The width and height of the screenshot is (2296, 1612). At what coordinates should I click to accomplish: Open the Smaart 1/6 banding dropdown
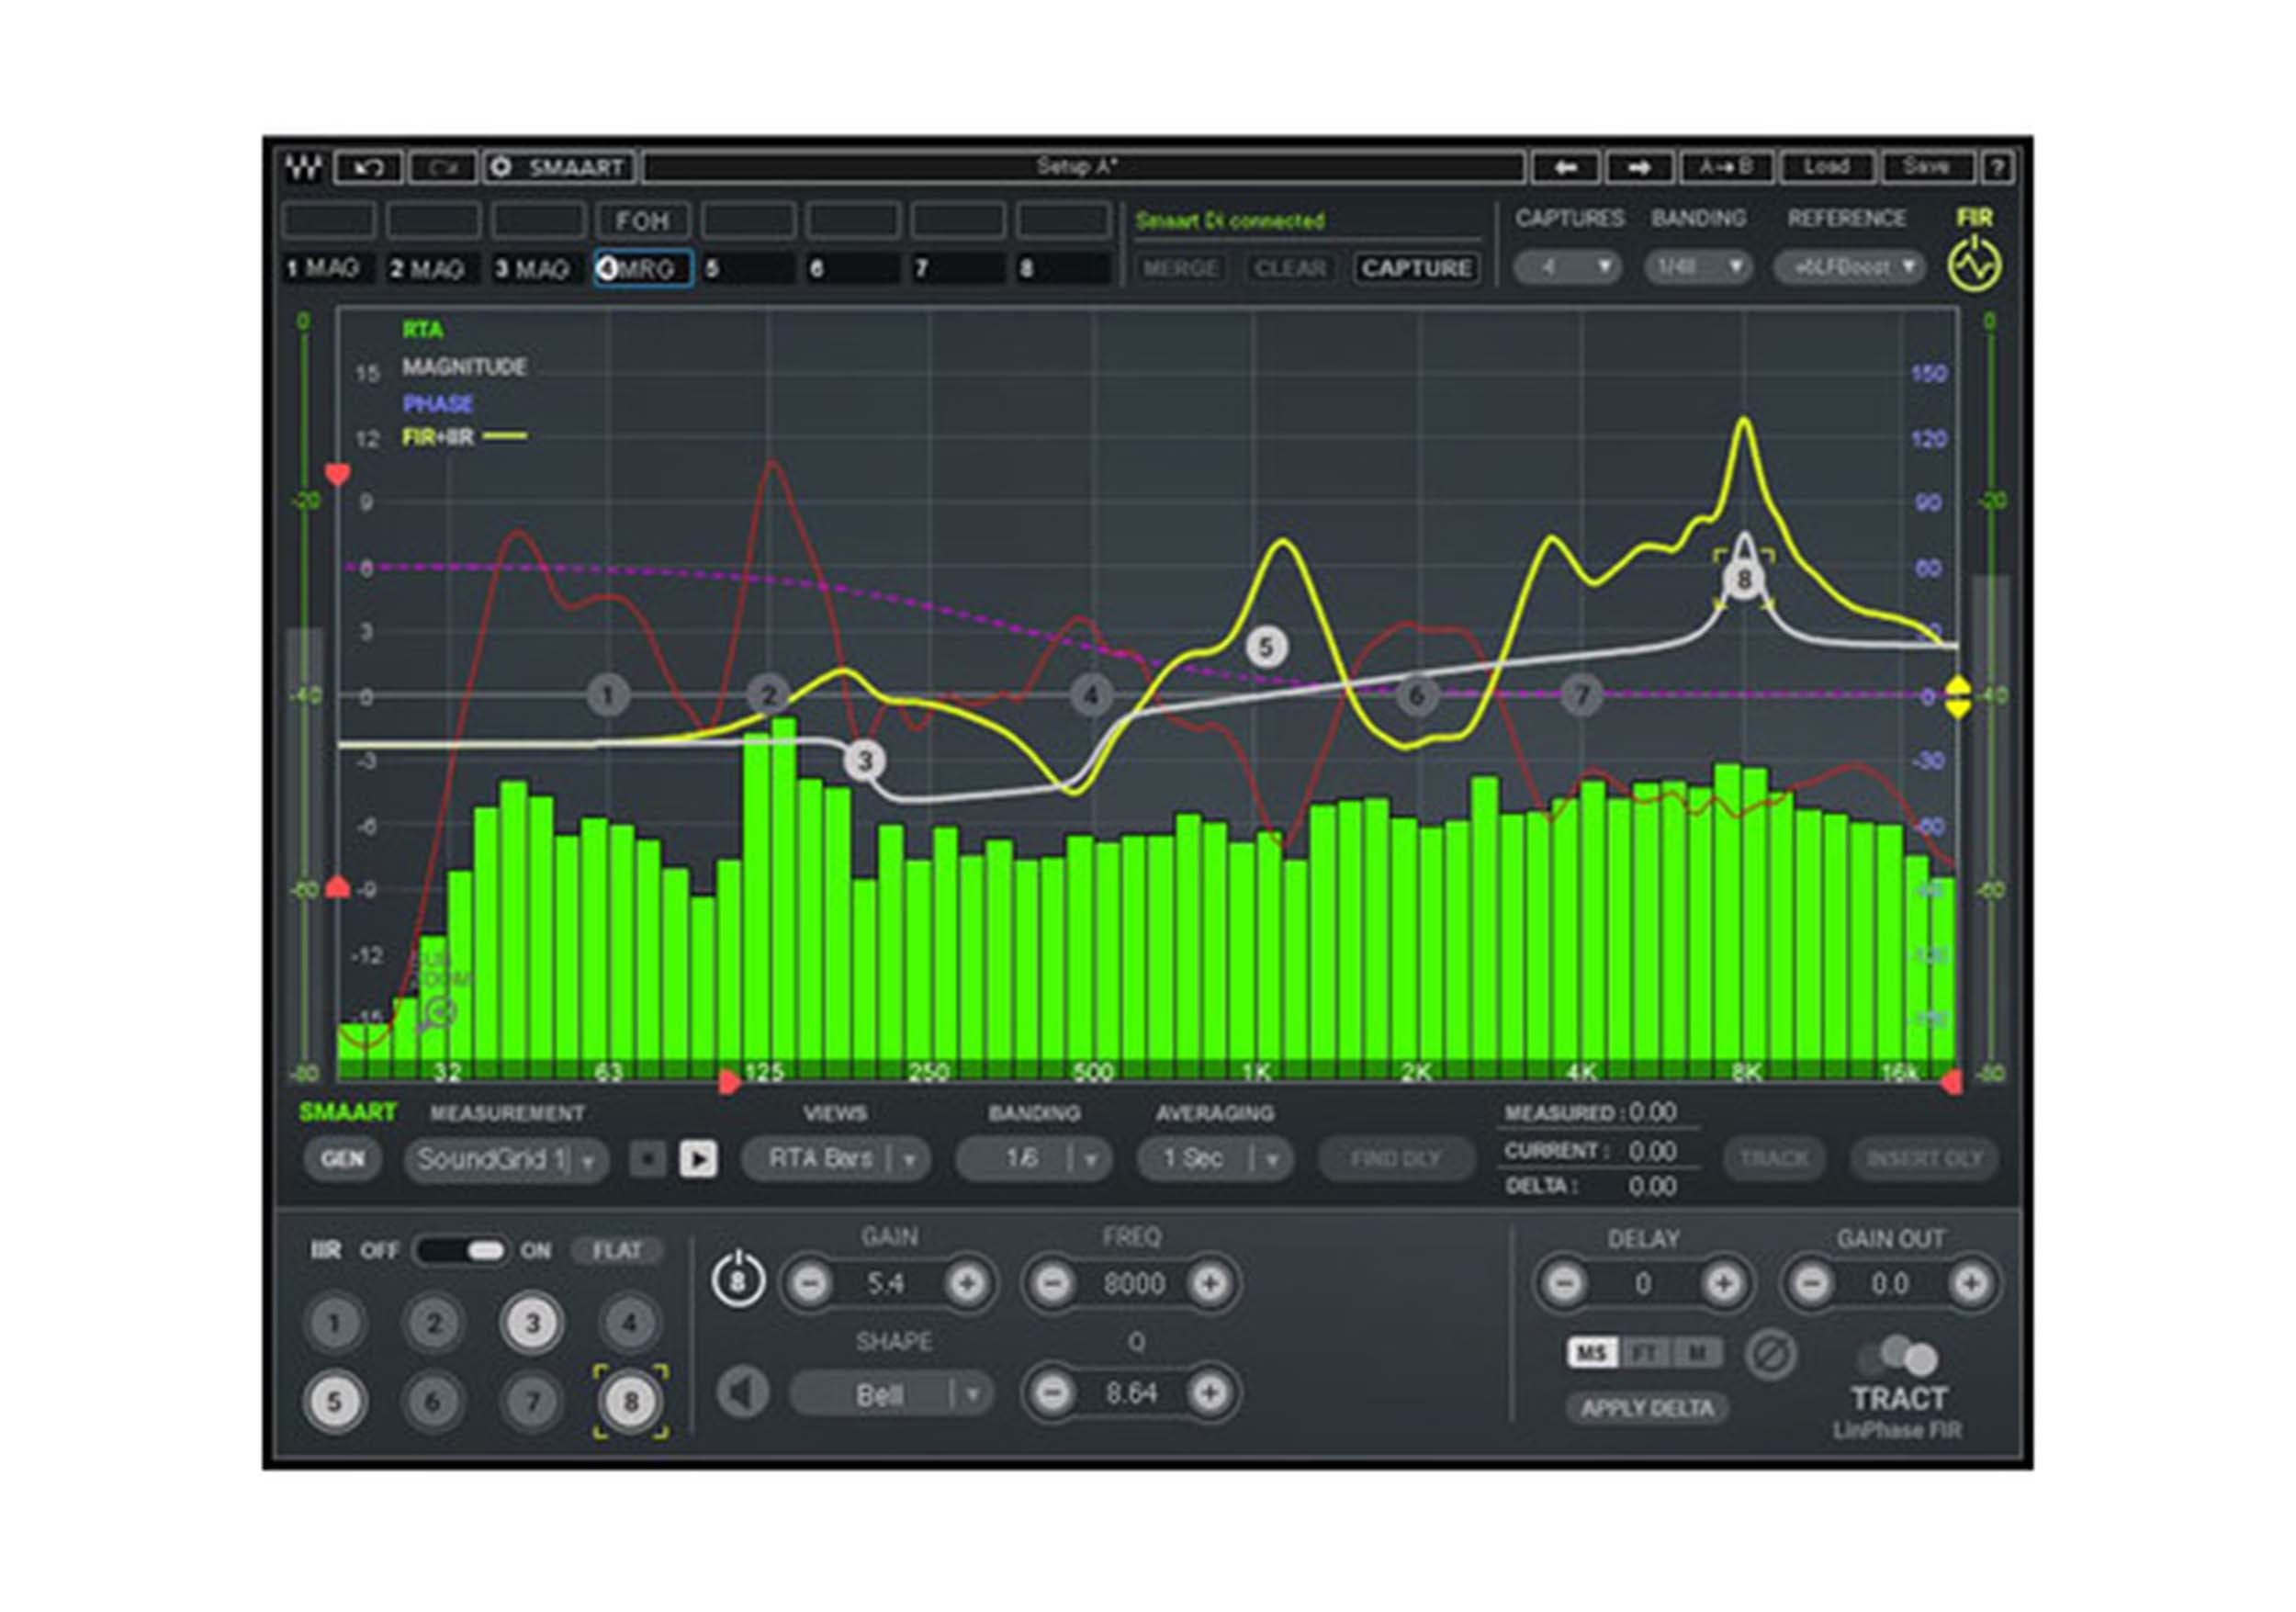pos(1033,1159)
